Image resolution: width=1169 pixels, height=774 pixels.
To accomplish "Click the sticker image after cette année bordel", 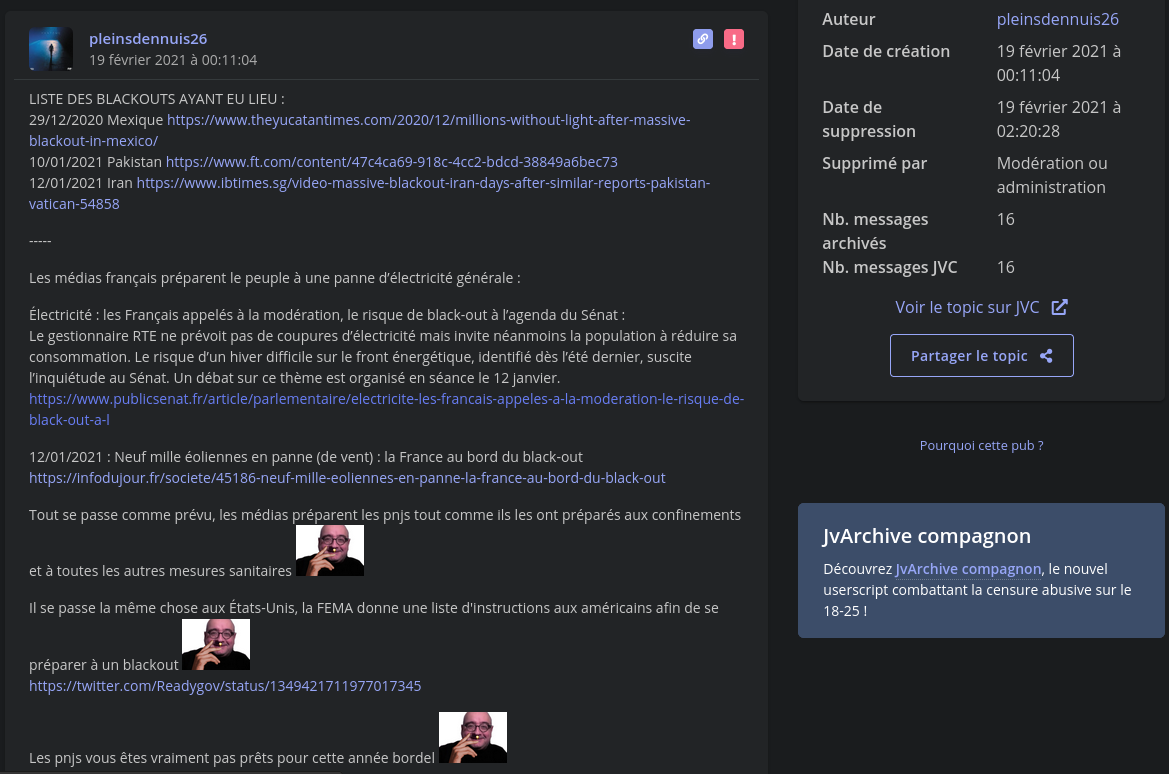I will pyautogui.click(x=473, y=737).
